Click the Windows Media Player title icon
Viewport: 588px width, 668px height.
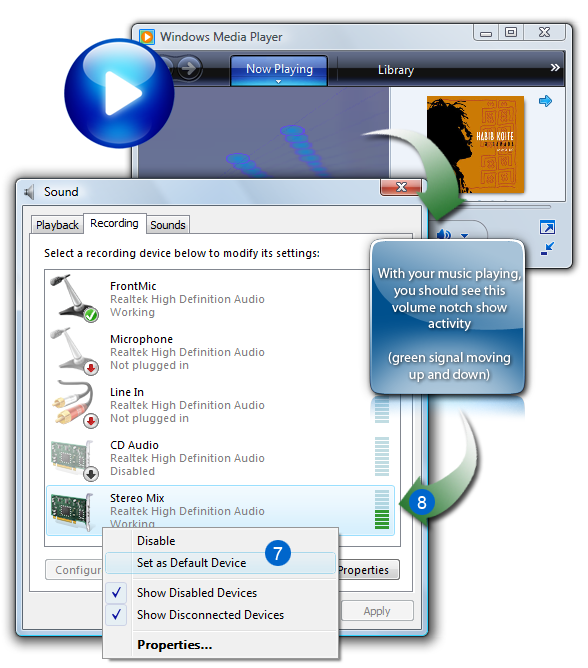click(x=147, y=37)
